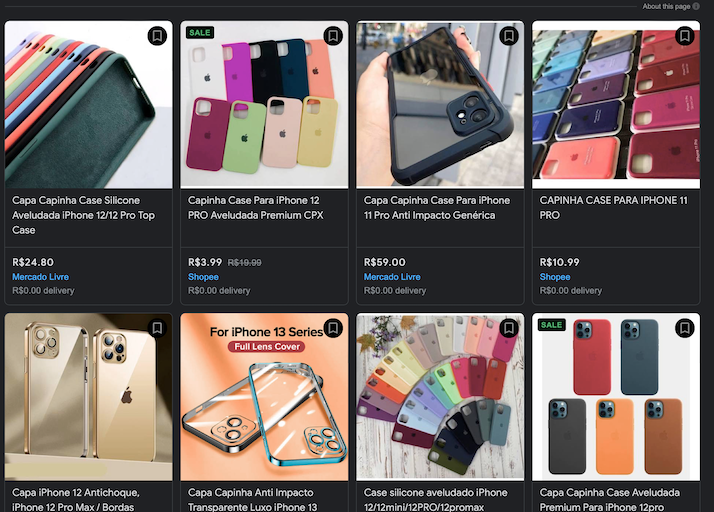
Task: Open Mercado Livre link under R$24.80
Action: click(41, 277)
